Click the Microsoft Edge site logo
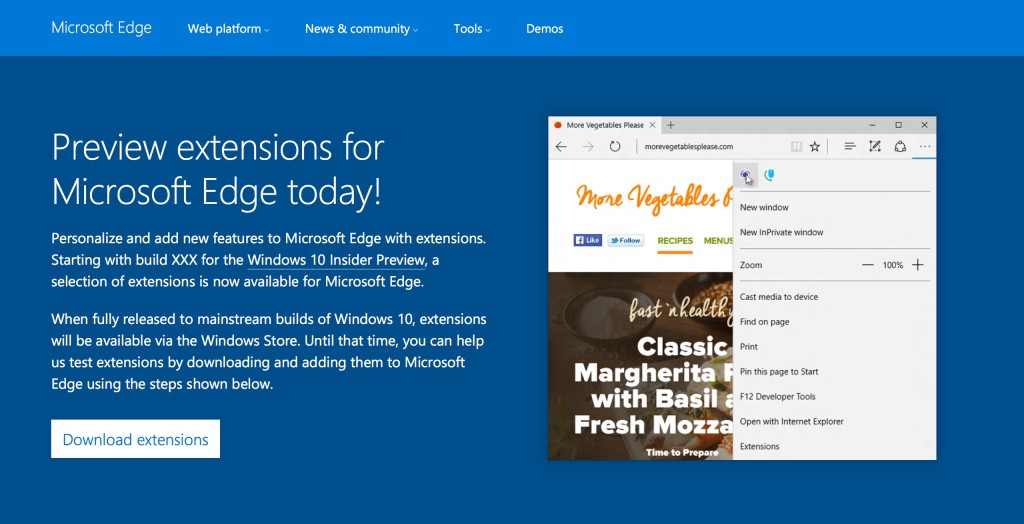Viewport: 1024px width, 524px height. point(101,28)
